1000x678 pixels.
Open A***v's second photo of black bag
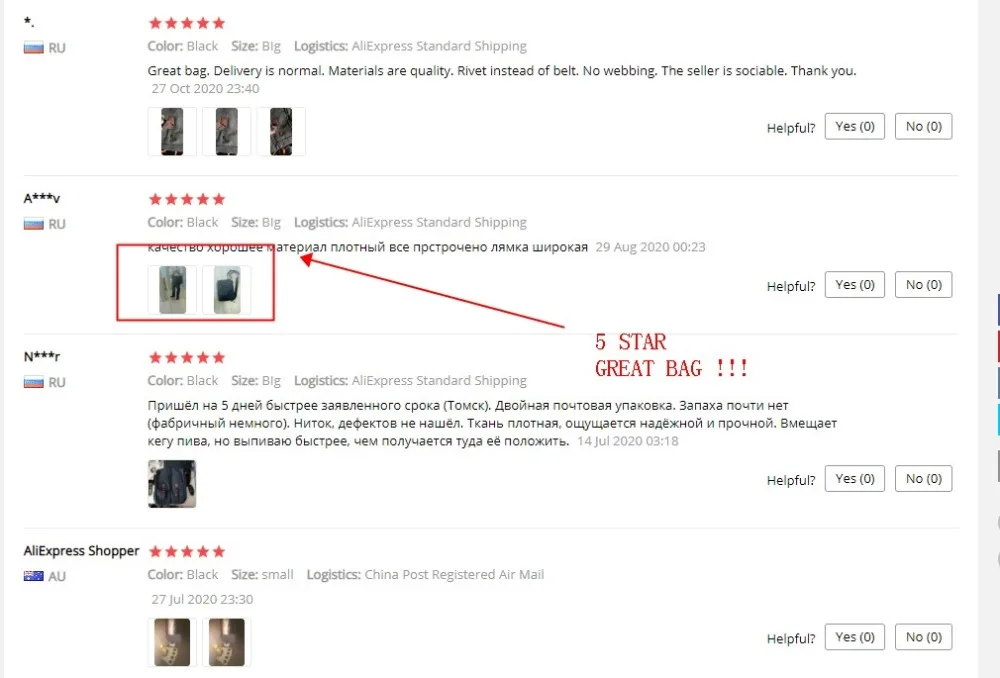(226, 290)
